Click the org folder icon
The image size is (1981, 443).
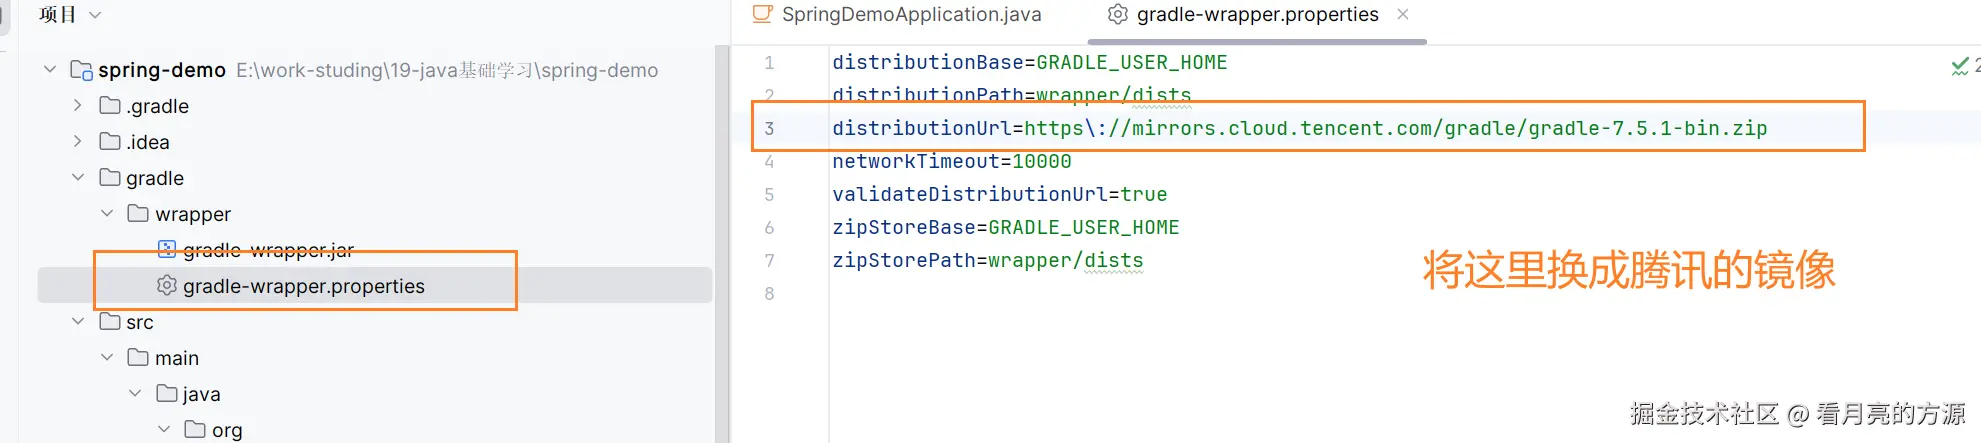click(196, 429)
